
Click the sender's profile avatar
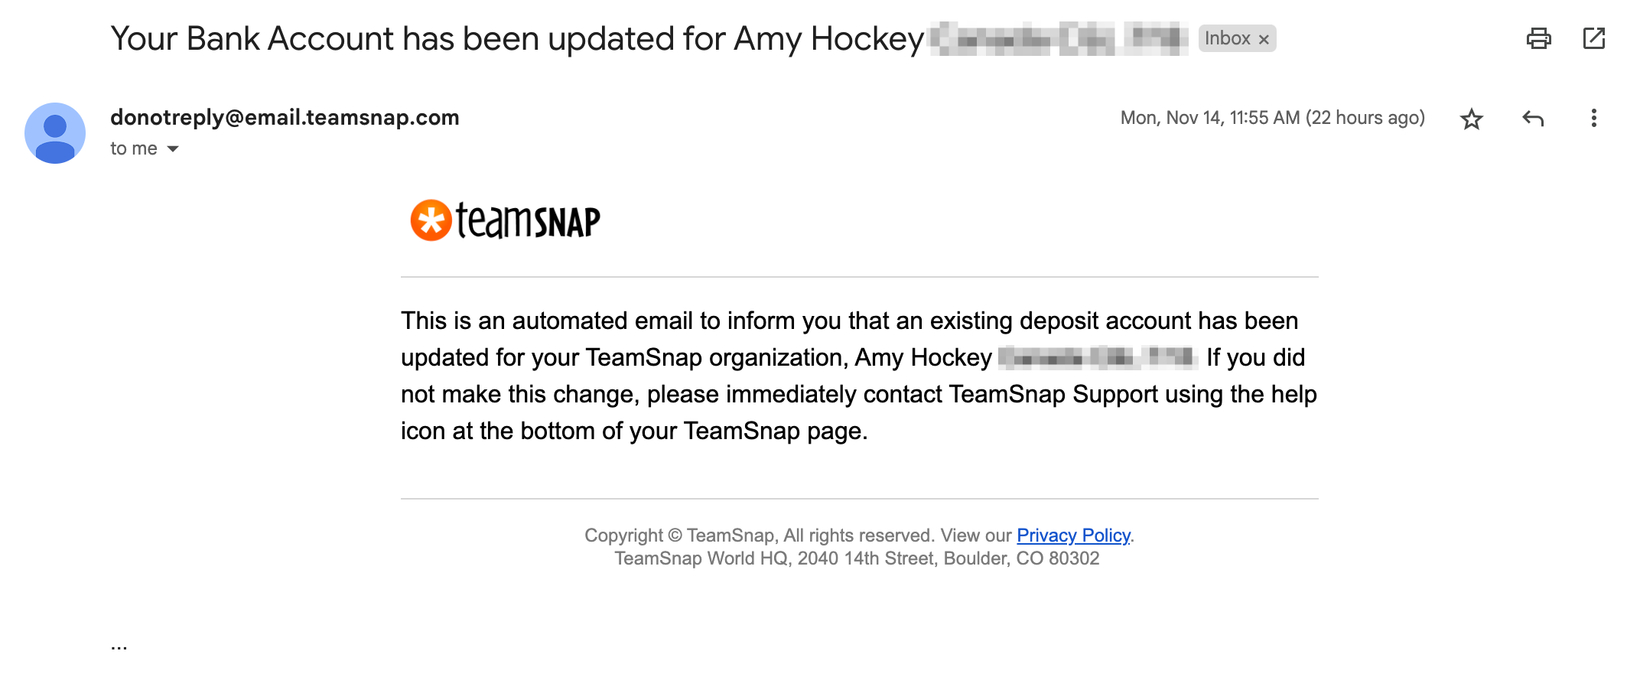[55, 133]
